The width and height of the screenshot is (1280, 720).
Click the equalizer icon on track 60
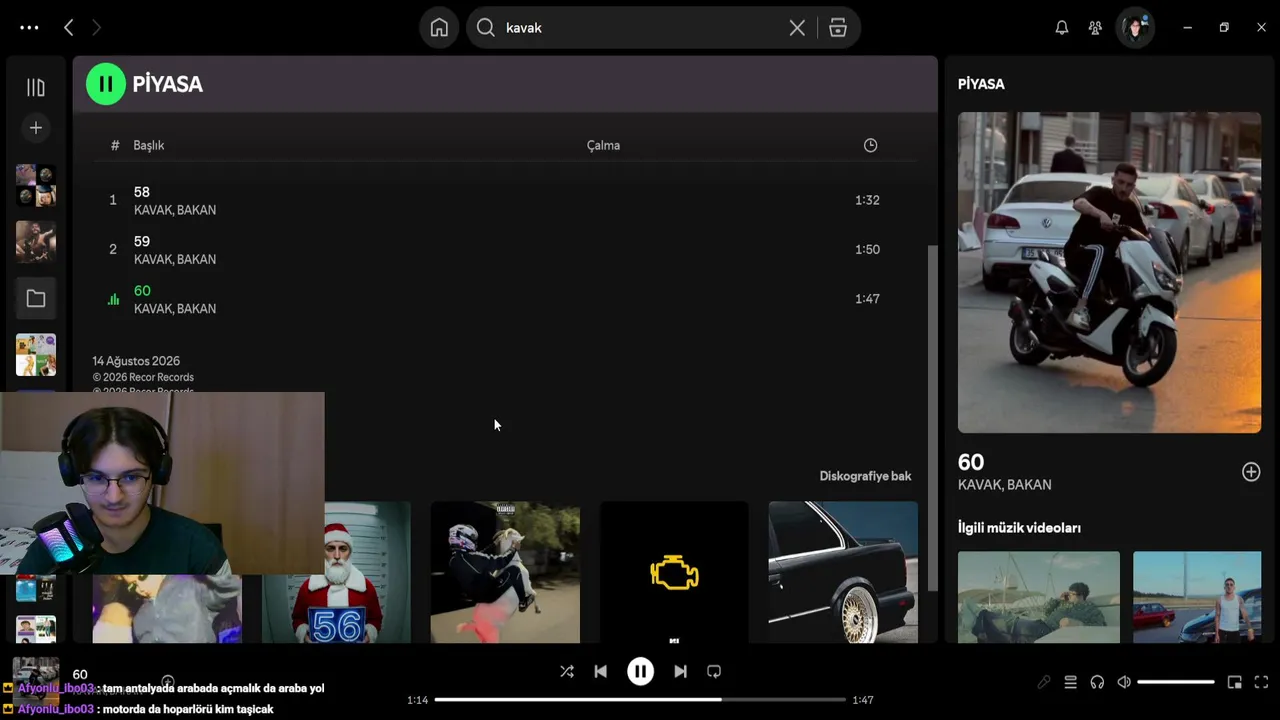(113, 299)
